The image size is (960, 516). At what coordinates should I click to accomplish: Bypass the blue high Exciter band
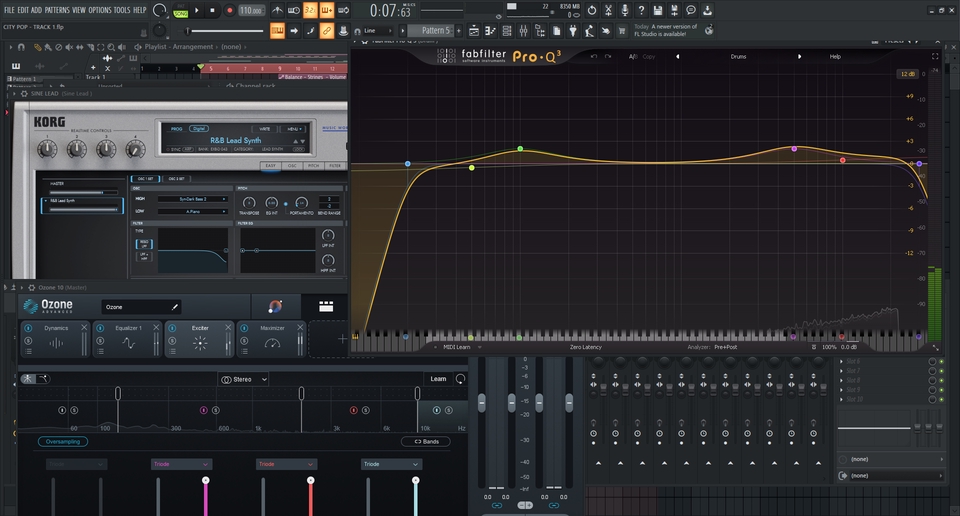[x=437, y=410]
